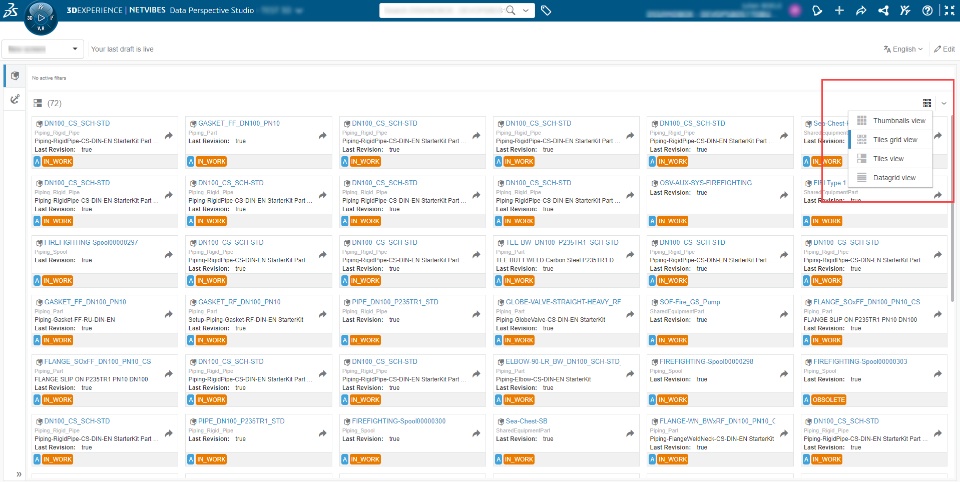This screenshot has height=482, width=960.
Task: Click the pencil icon beside Edit
Action: 937,49
